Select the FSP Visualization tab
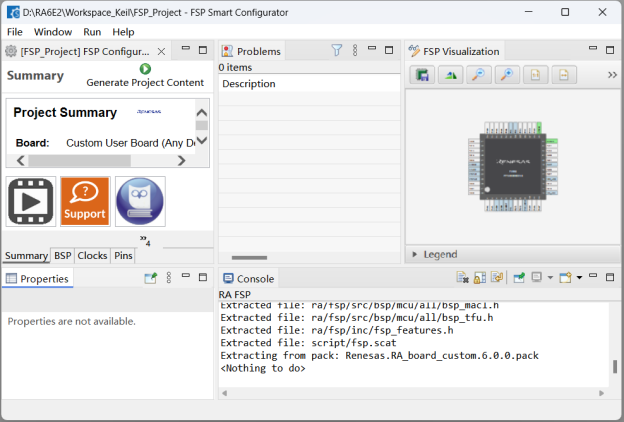Image resolution: width=624 pixels, height=422 pixels. (x=454, y=51)
